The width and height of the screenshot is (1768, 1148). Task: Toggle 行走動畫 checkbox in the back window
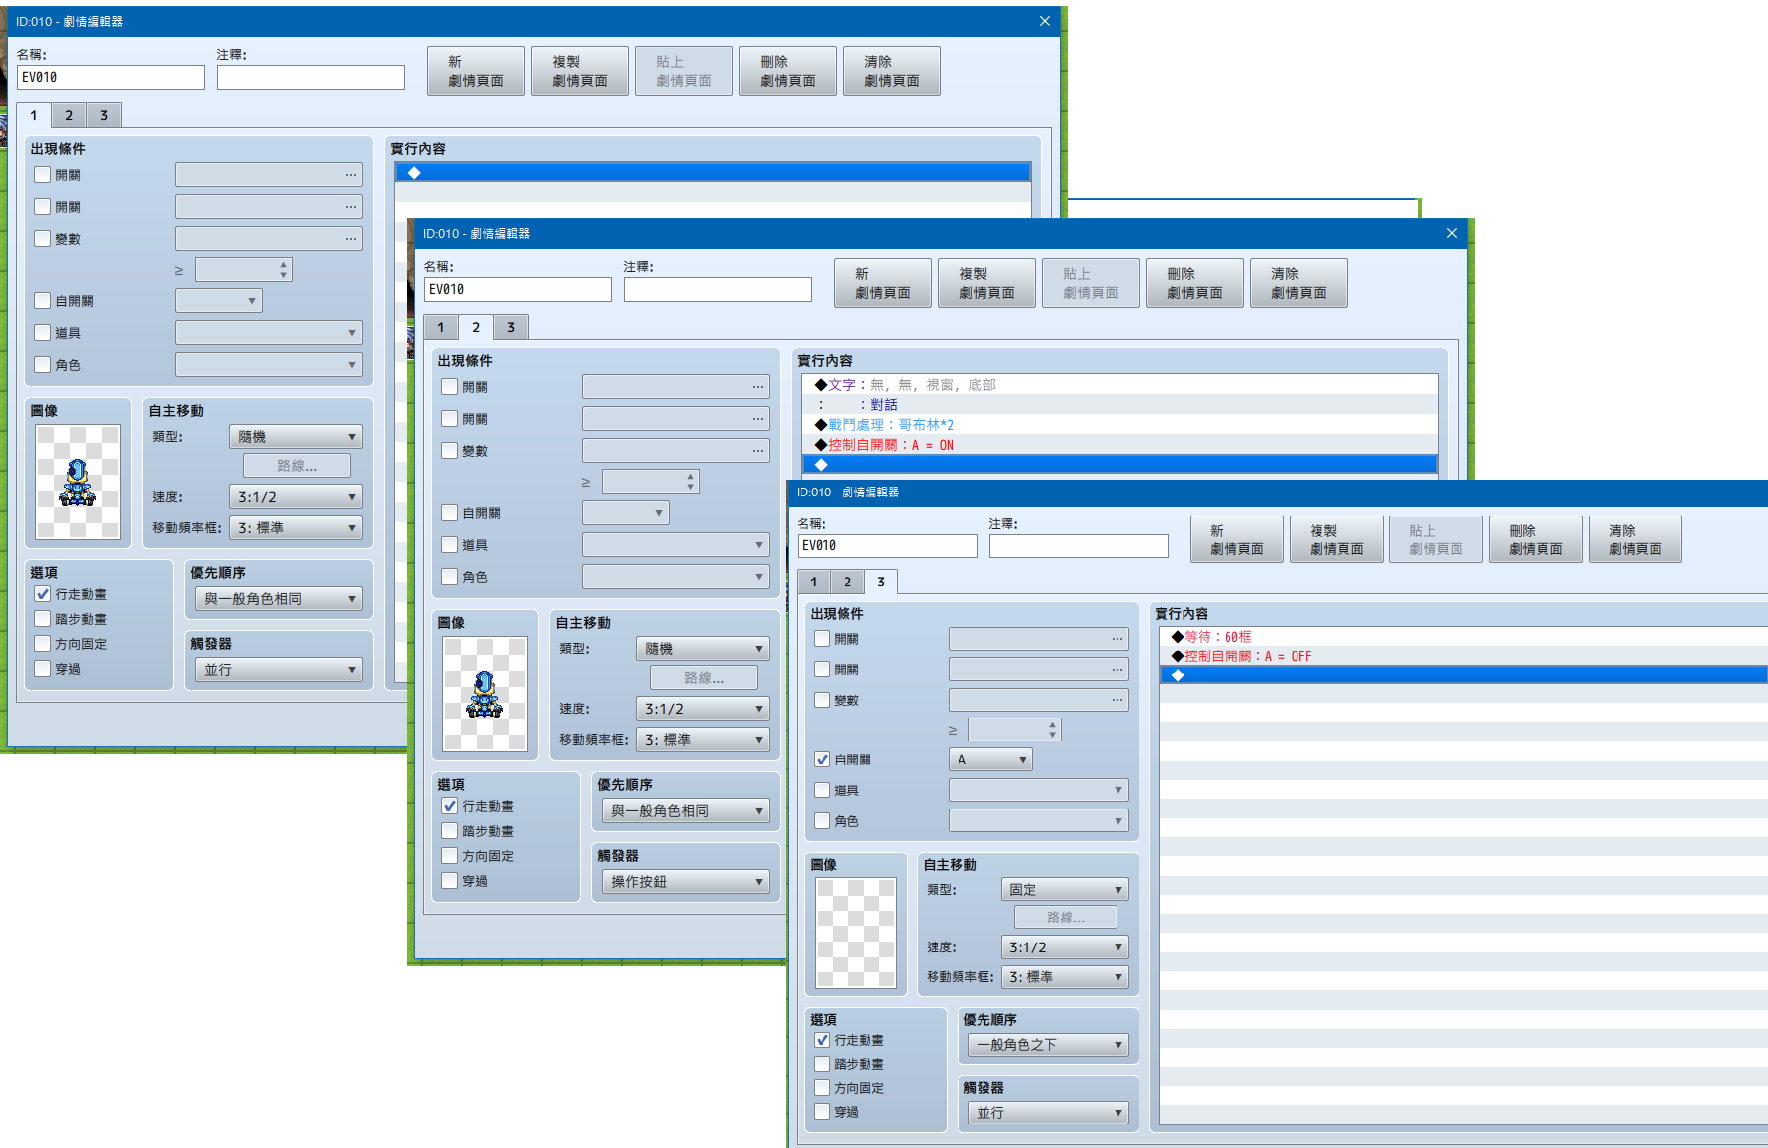(43, 594)
